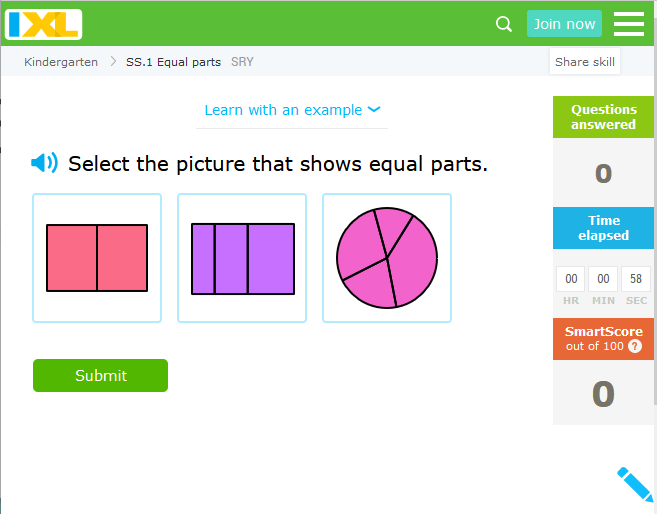This screenshot has height=514, width=657.
Task: Select the purple rectangle with three parts
Action: [x=242, y=258]
